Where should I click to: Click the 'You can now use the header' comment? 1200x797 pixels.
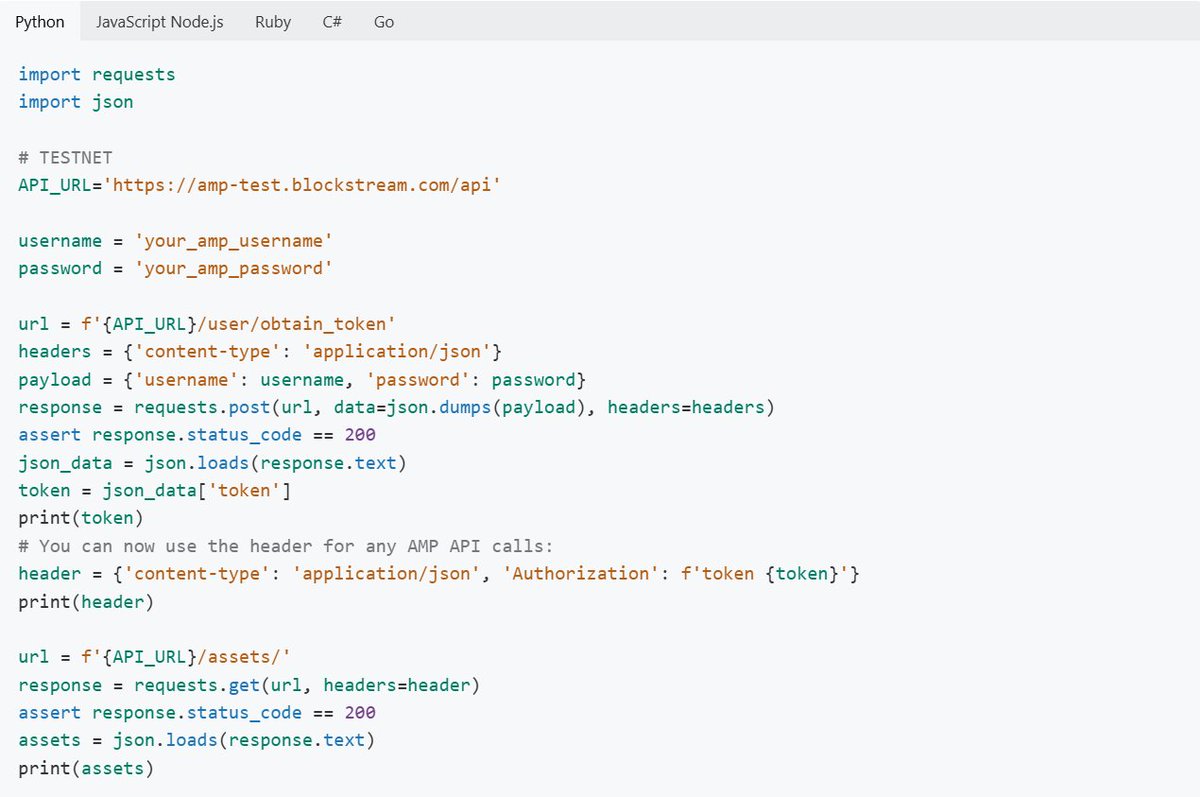(286, 546)
